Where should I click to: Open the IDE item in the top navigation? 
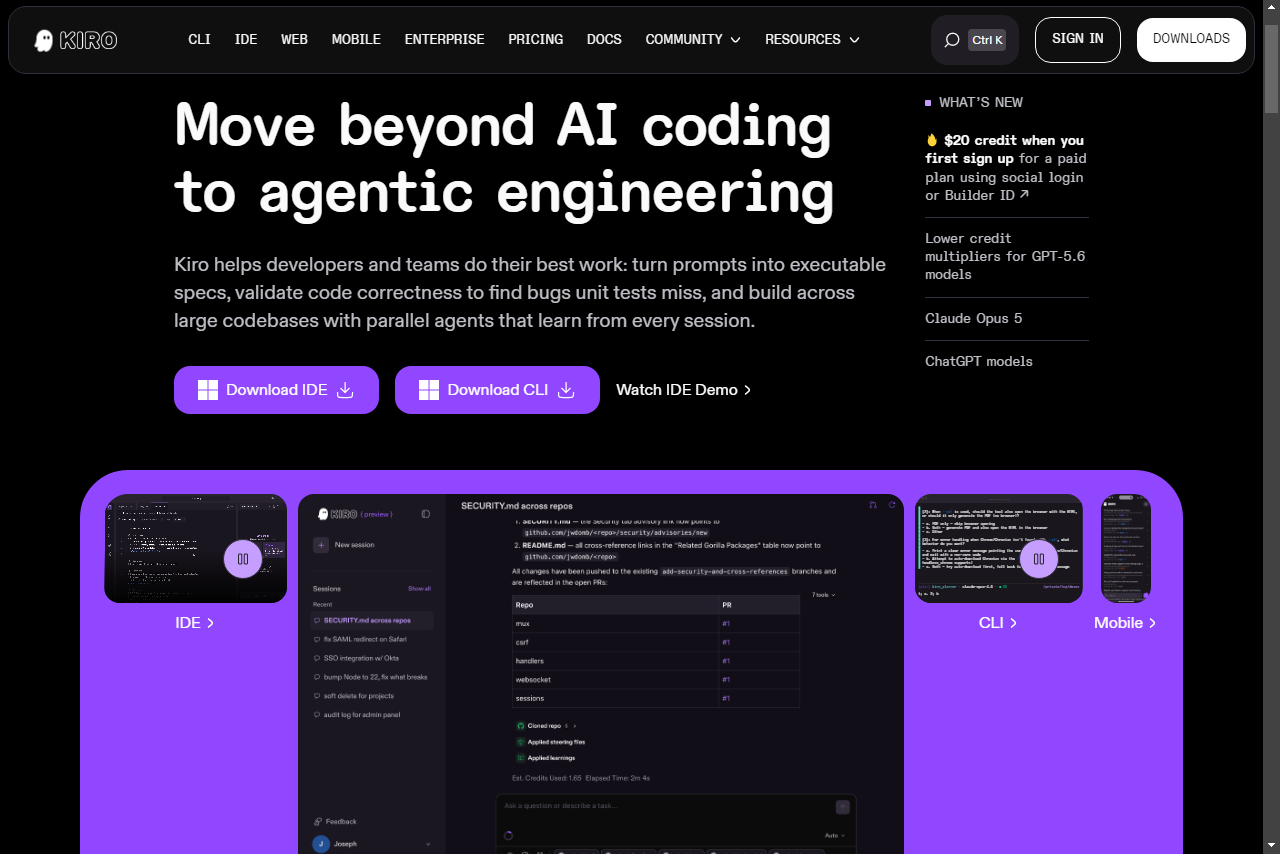[246, 40]
